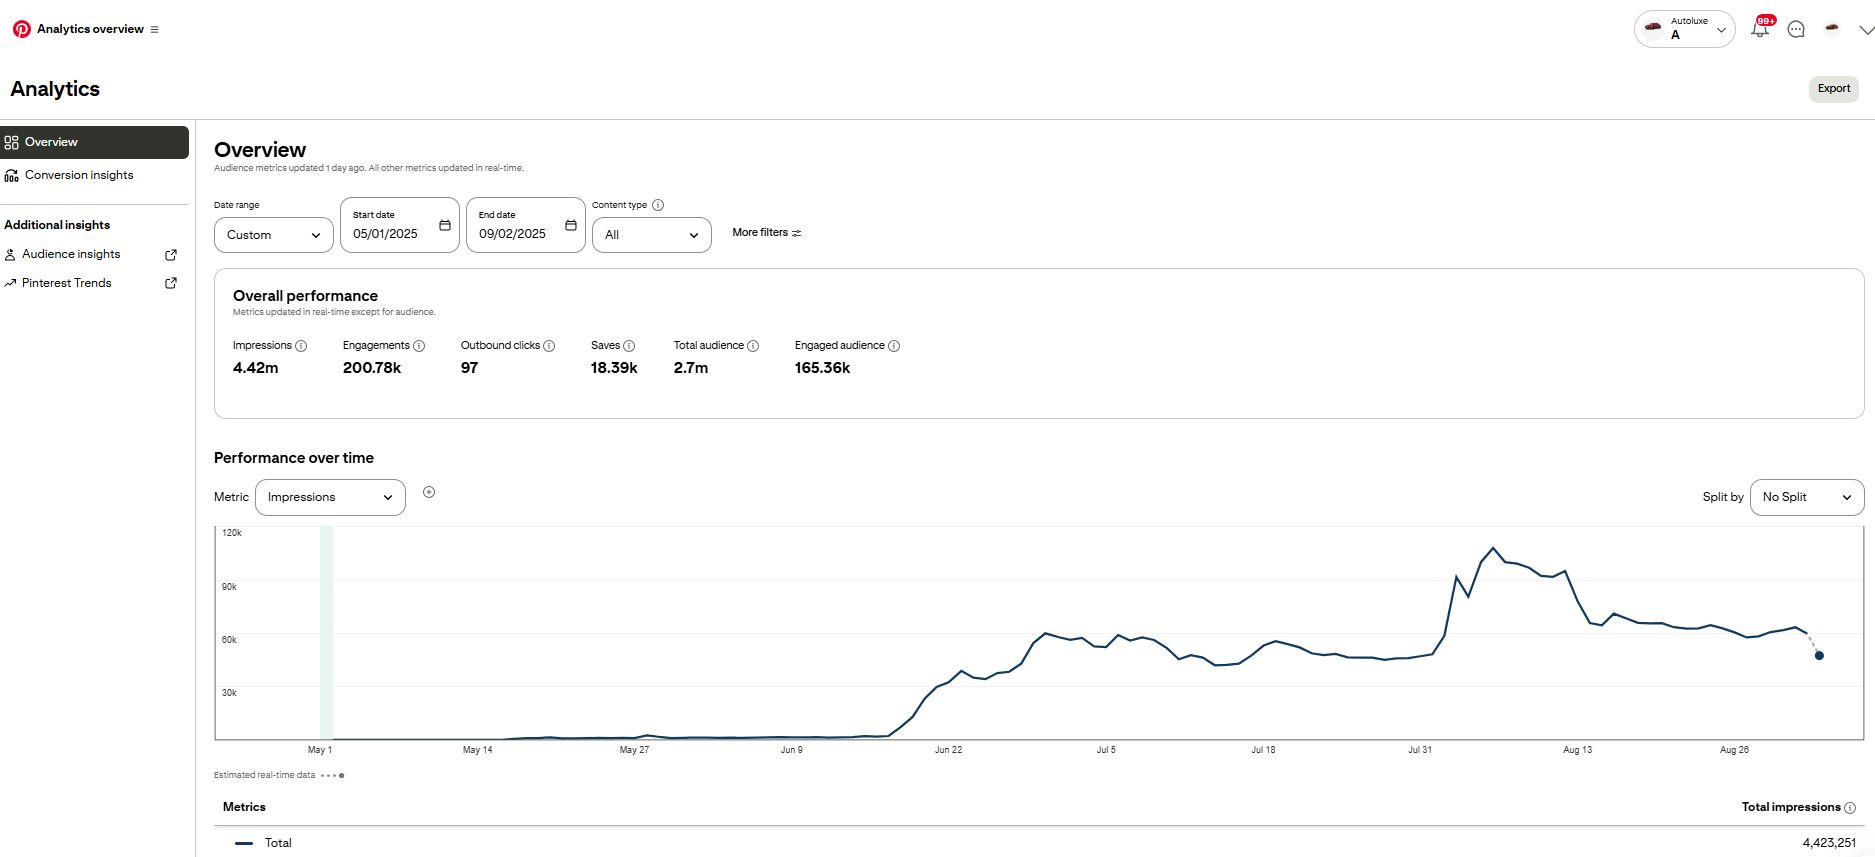Viewport: 1875px width, 857px height.
Task: Open End date calendar icon
Action: (x=571, y=225)
